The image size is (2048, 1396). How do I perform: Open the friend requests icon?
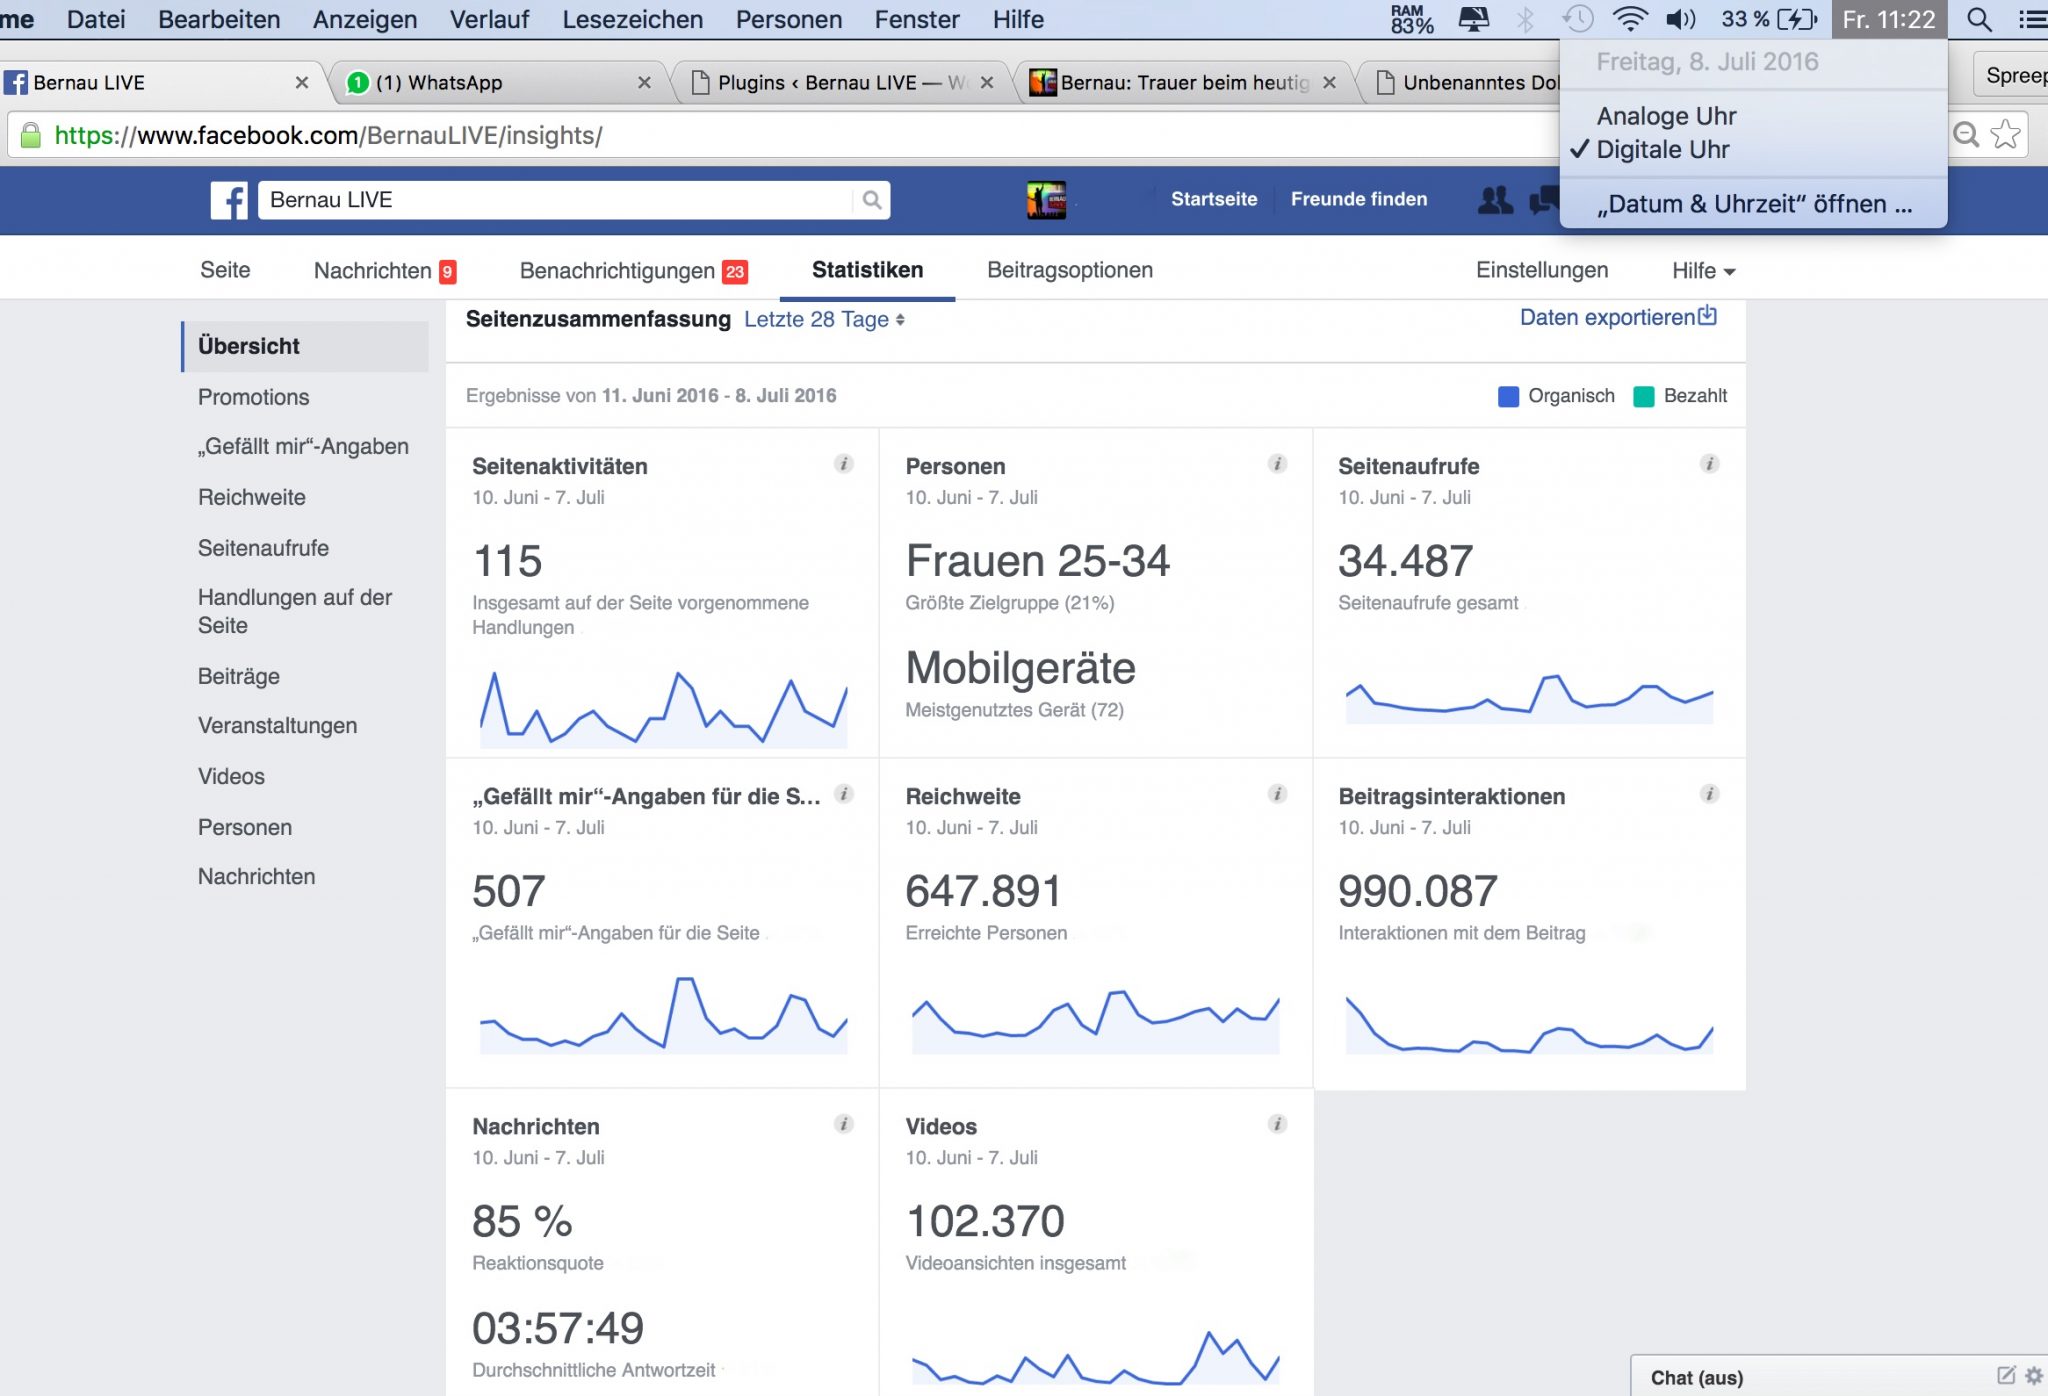point(1495,200)
